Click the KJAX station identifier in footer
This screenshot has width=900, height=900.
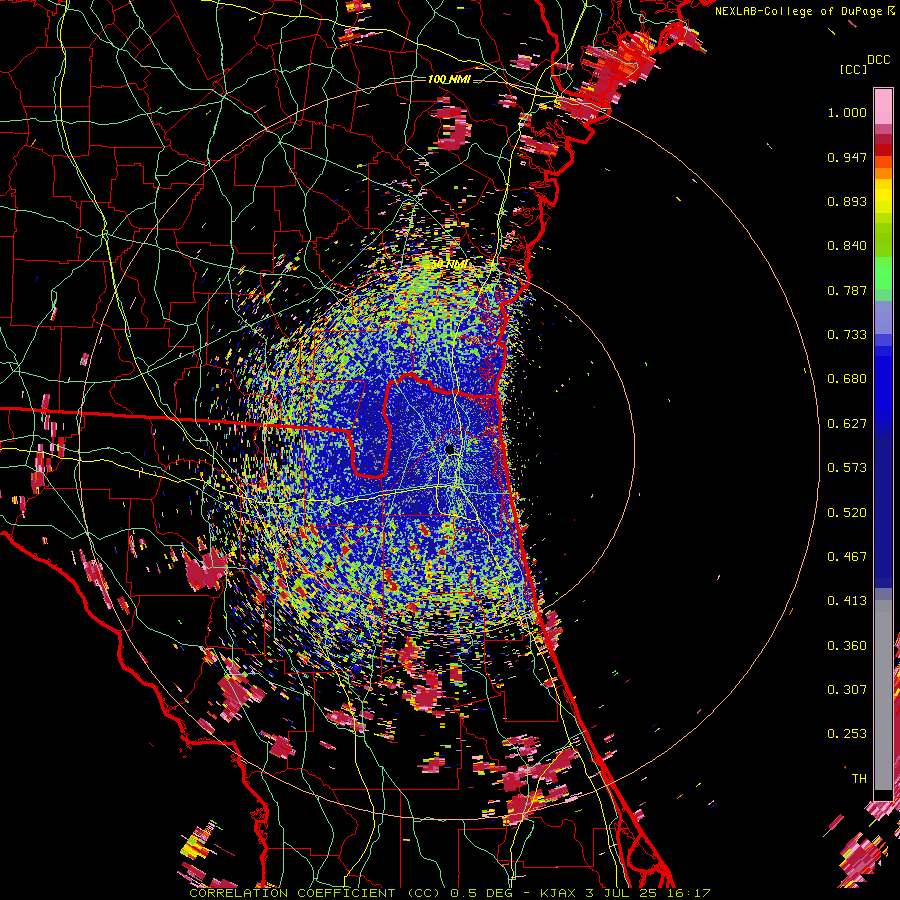(559, 893)
